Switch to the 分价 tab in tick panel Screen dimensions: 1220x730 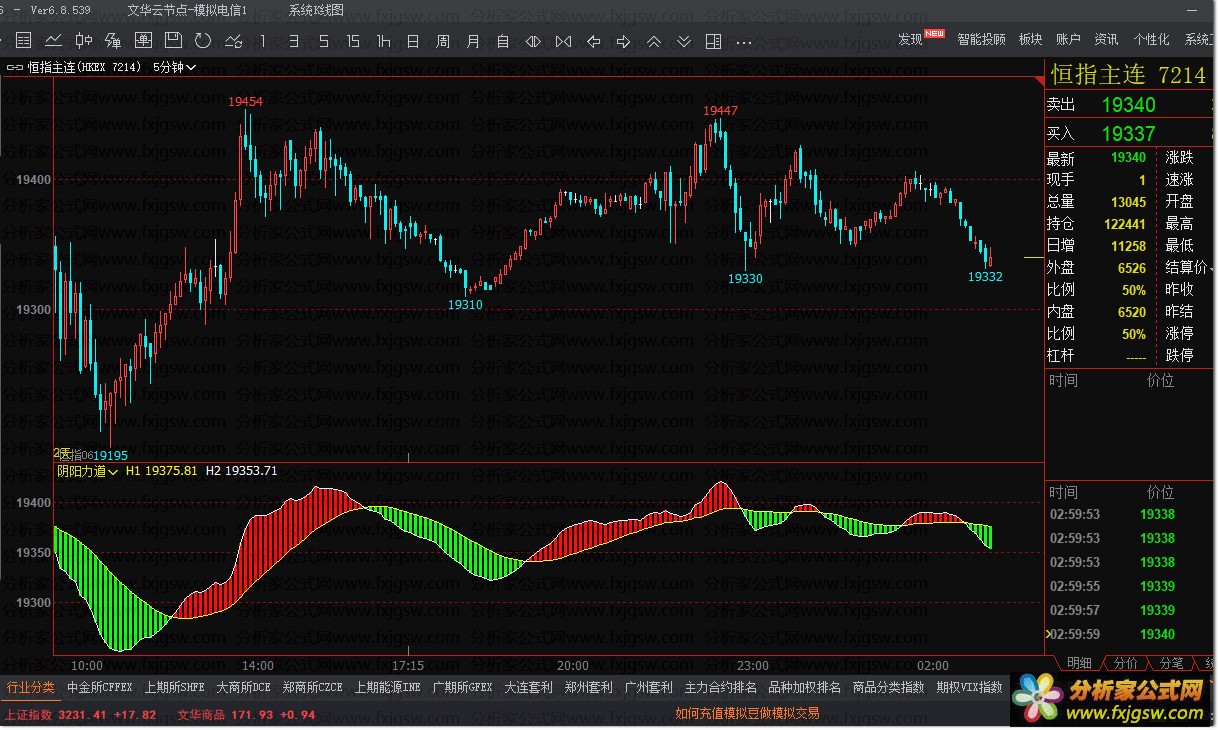tap(1125, 662)
